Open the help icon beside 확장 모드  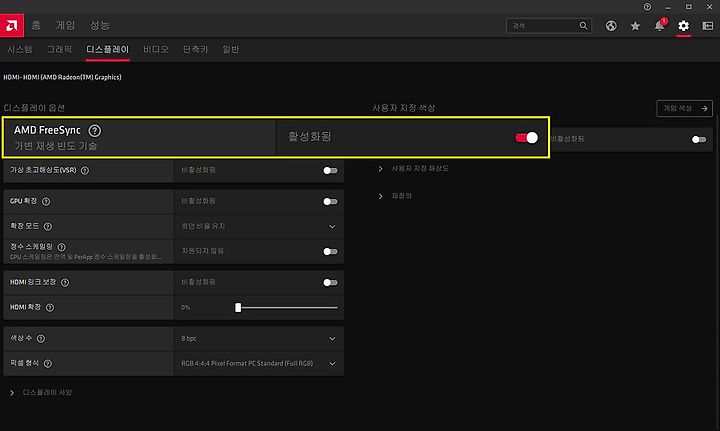coord(48,226)
